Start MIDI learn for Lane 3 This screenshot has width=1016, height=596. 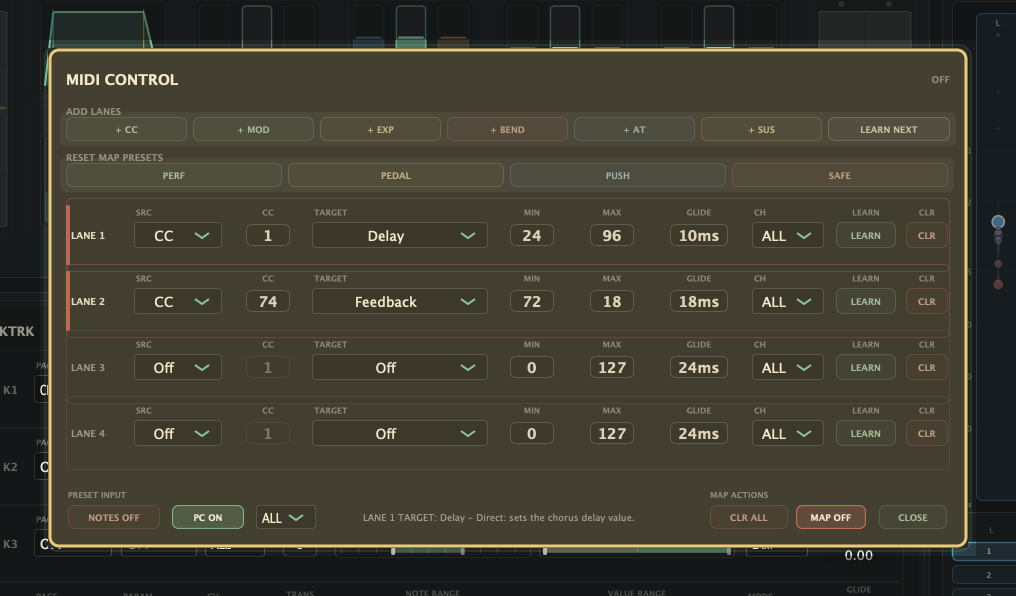click(866, 367)
